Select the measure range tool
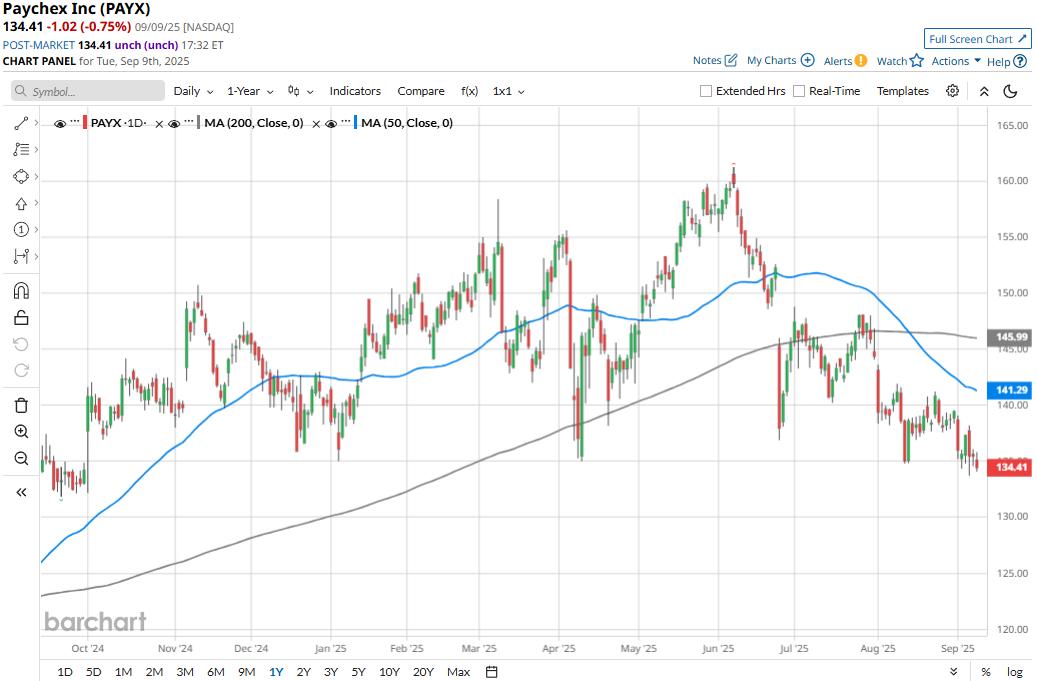Screen dimensions: 1037x681 [21, 256]
